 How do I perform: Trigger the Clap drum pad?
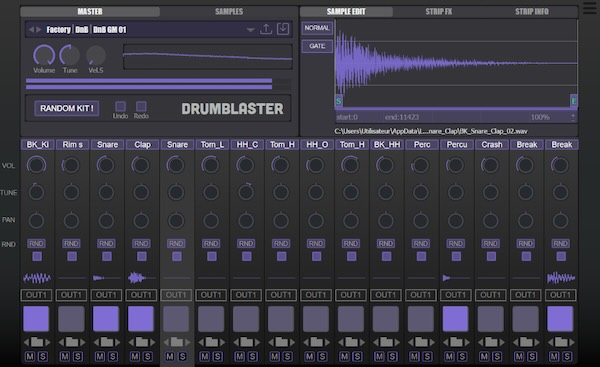141,318
